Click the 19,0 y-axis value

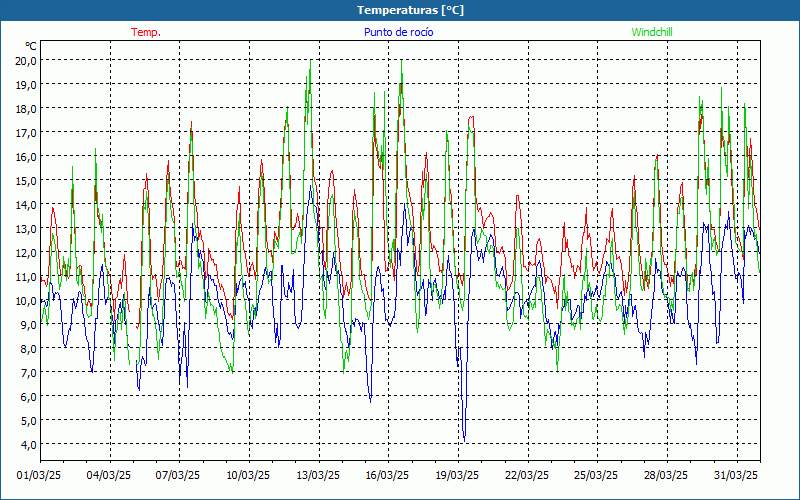click(26, 85)
